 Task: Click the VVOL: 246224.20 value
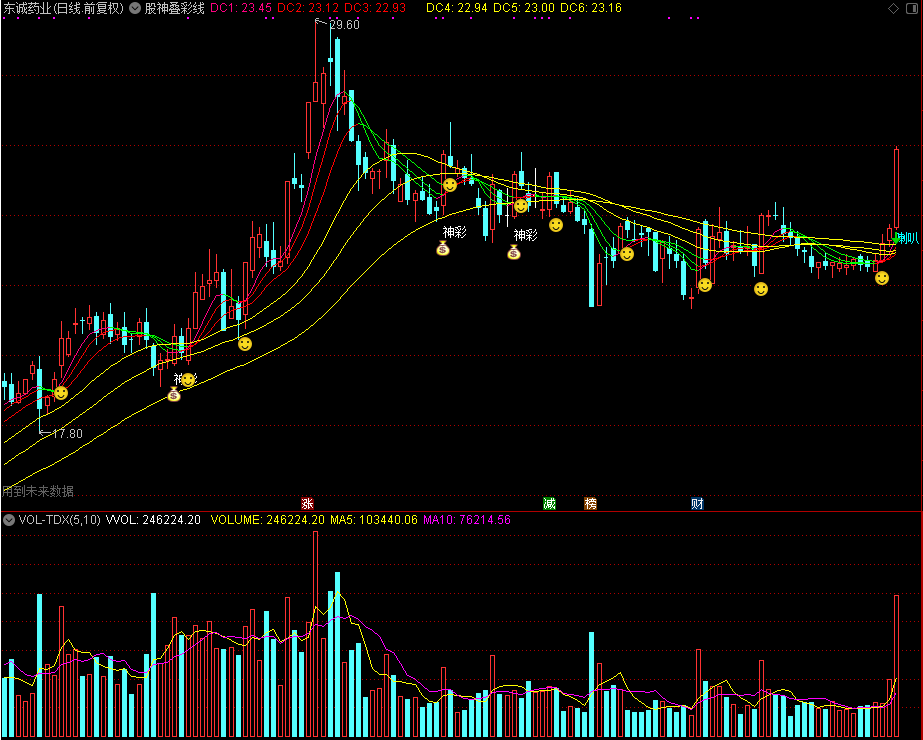point(153,520)
